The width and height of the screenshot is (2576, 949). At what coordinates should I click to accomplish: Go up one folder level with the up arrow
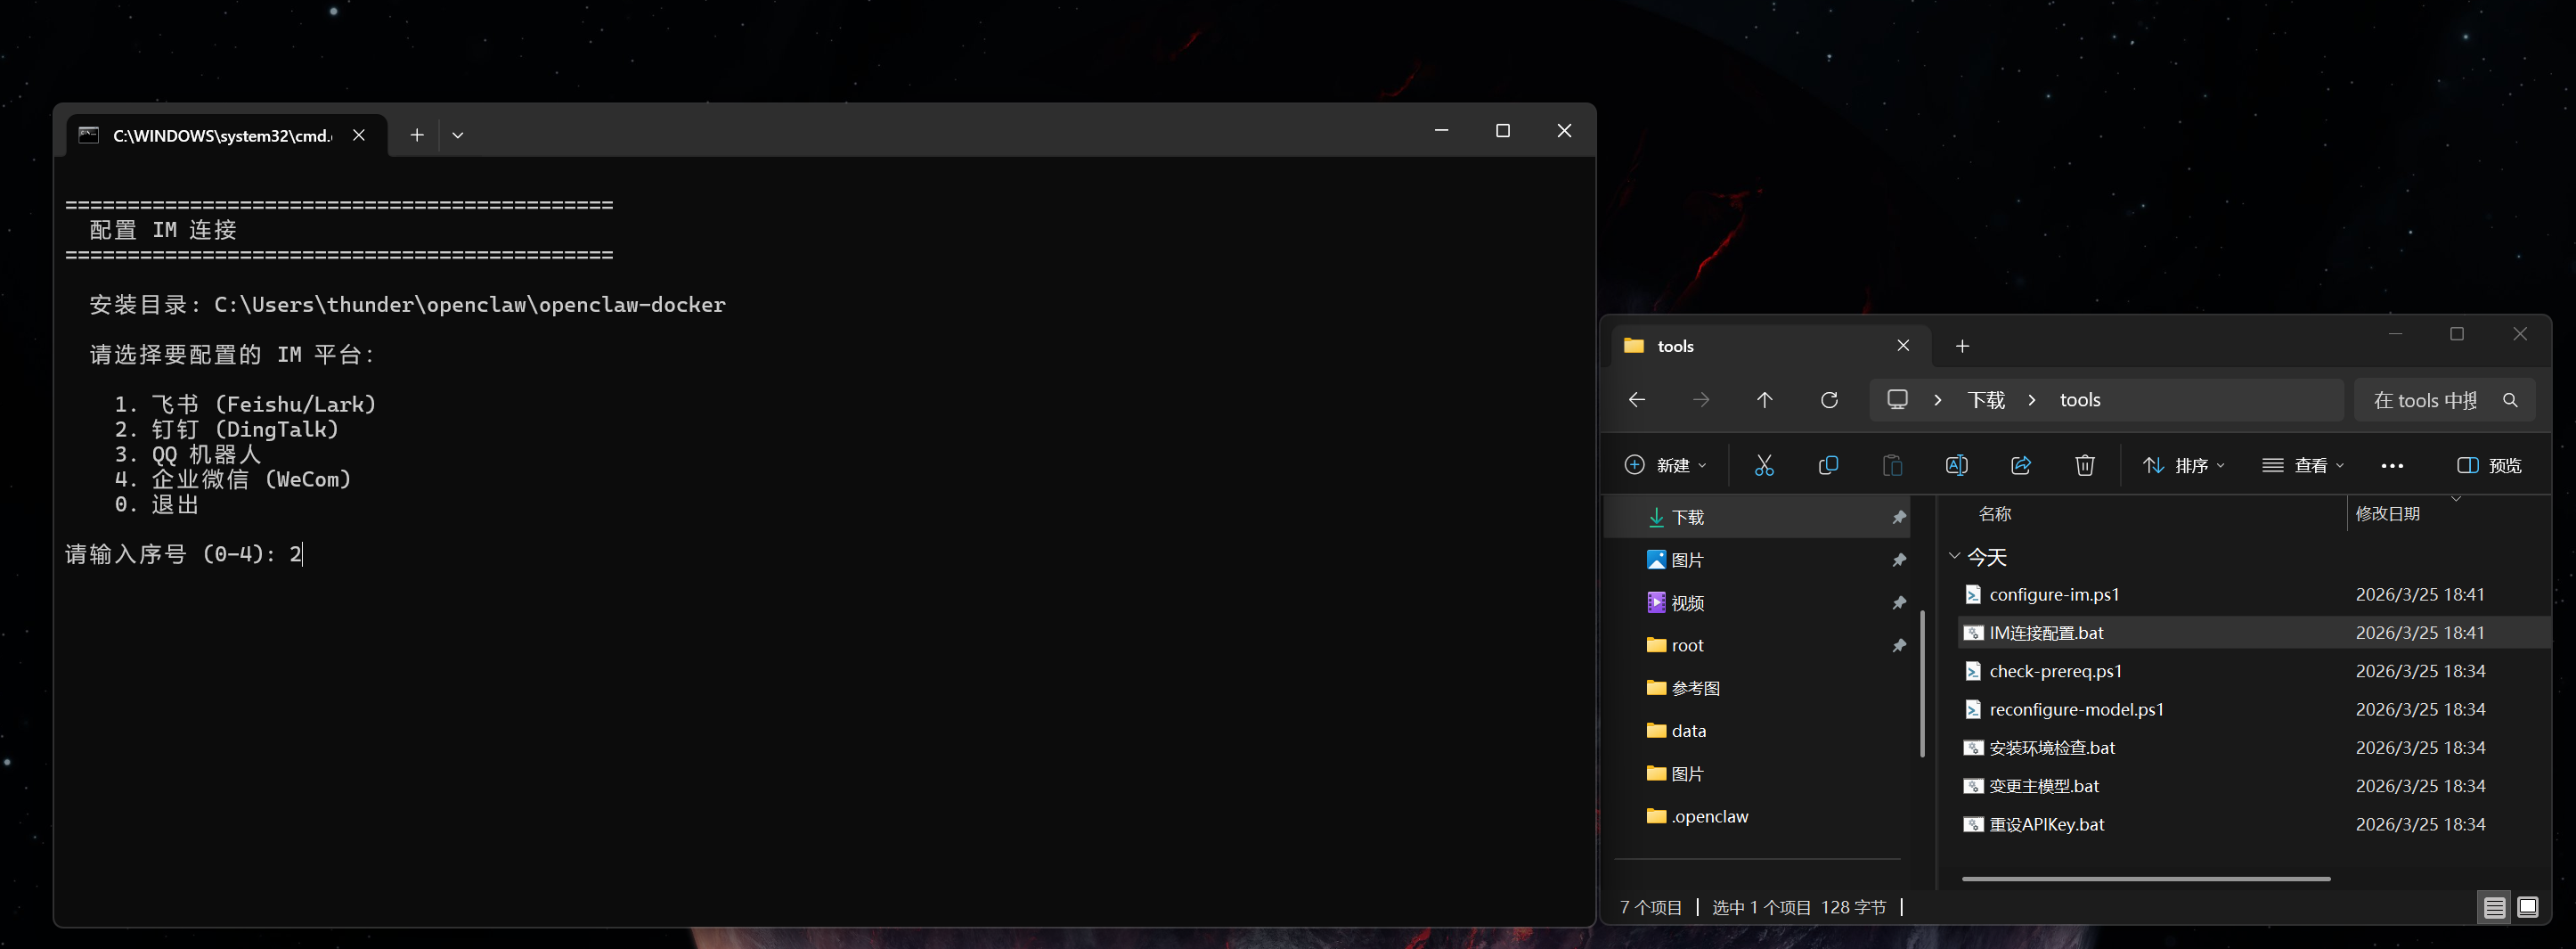(1765, 400)
